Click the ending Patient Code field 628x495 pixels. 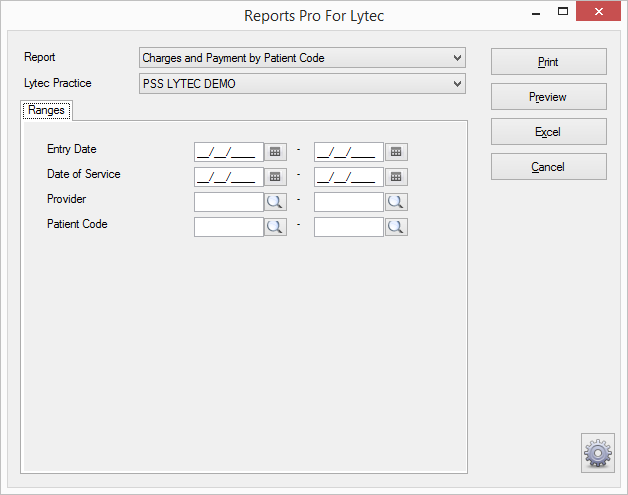click(x=349, y=227)
